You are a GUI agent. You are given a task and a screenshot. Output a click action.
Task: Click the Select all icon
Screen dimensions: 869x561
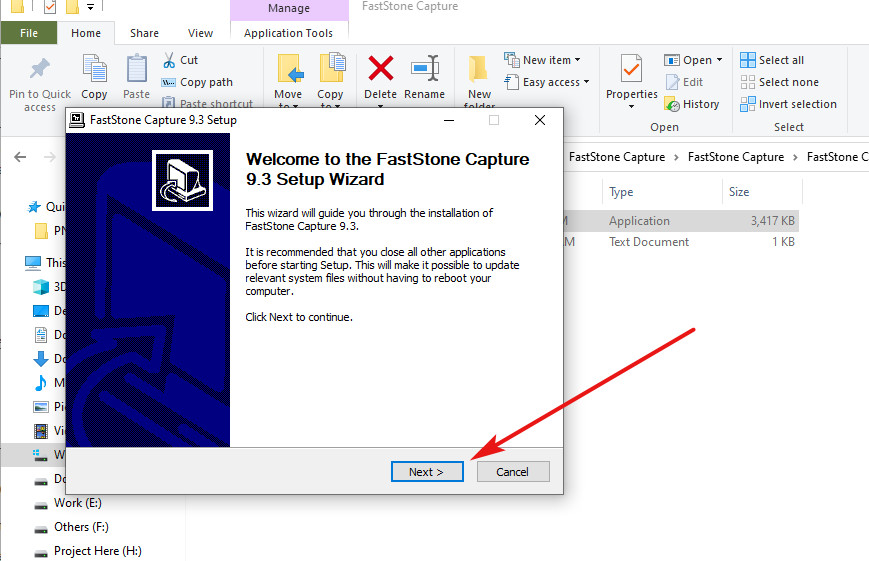coord(748,60)
